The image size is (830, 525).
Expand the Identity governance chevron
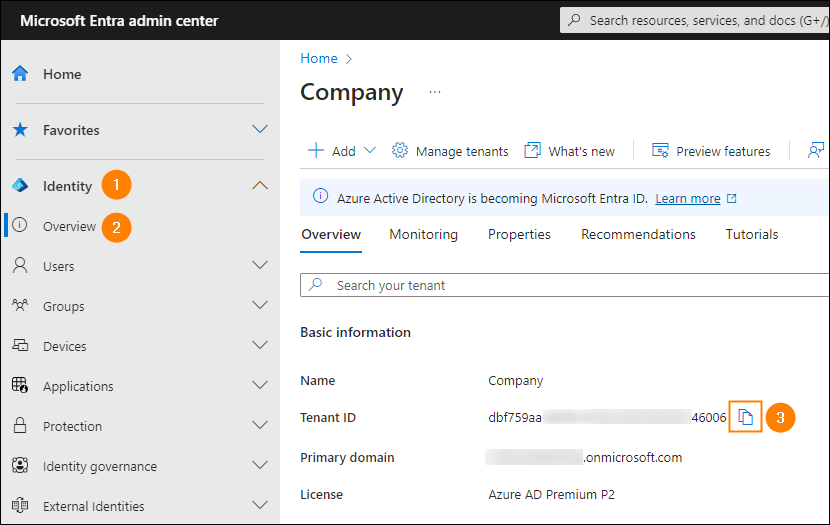point(260,465)
